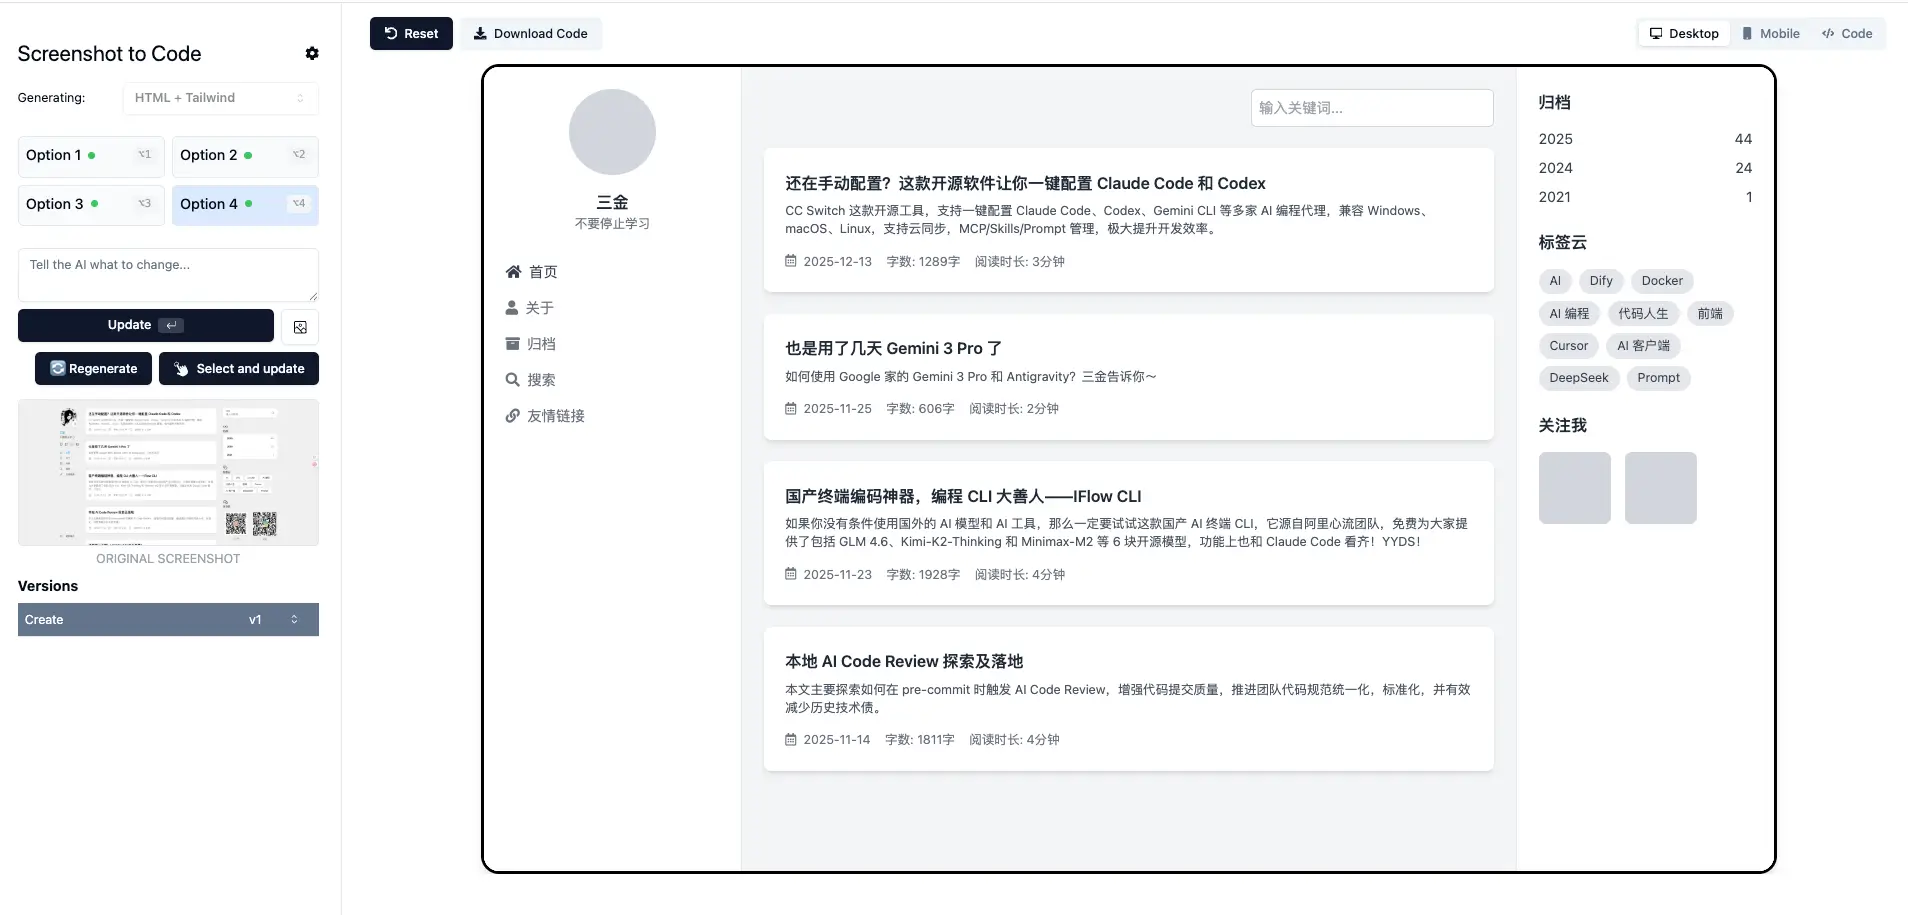Click the Select and update button
The image size is (1908, 915).
click(239, 369)
